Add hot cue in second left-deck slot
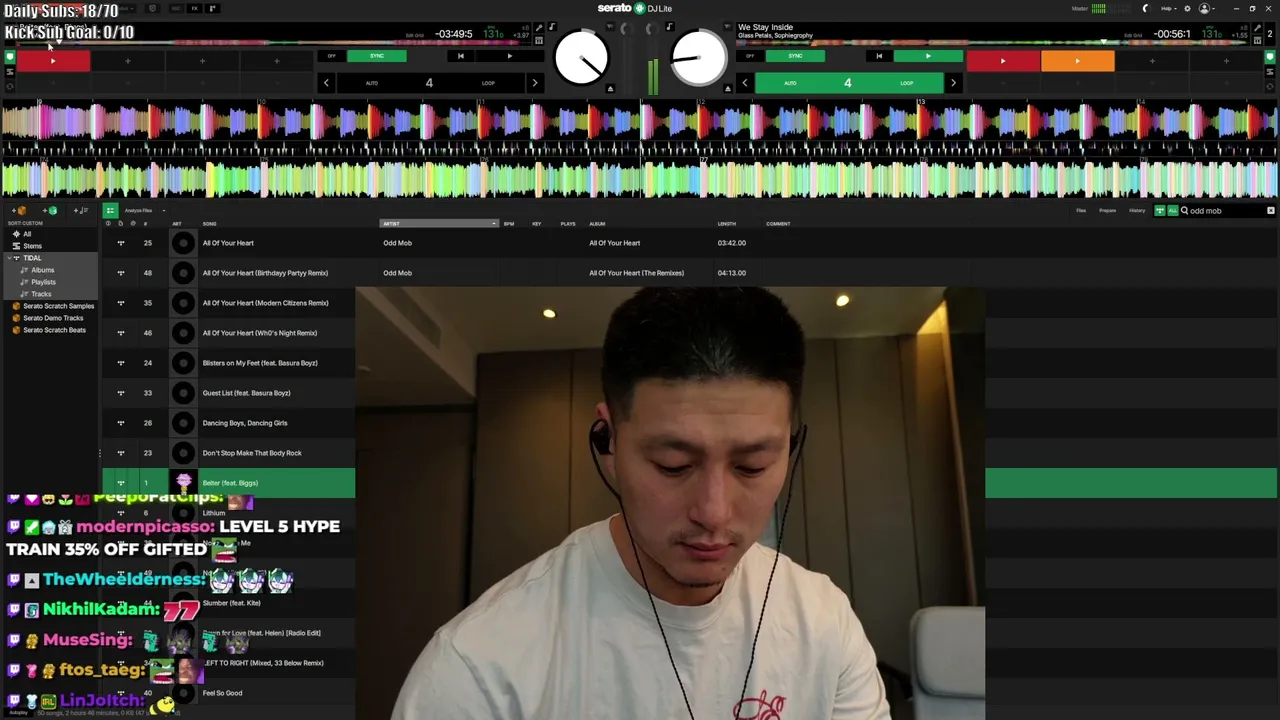1280x720 pixels. pos(127,62)
